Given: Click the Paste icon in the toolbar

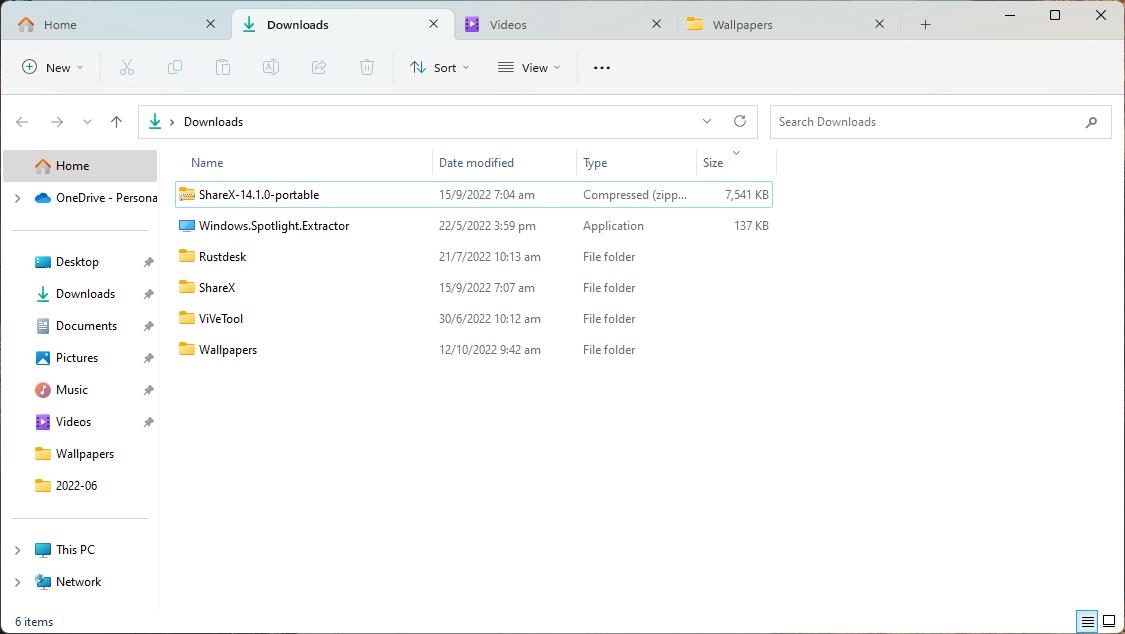Looking at the screenshot, I should [x=222, y=67].
